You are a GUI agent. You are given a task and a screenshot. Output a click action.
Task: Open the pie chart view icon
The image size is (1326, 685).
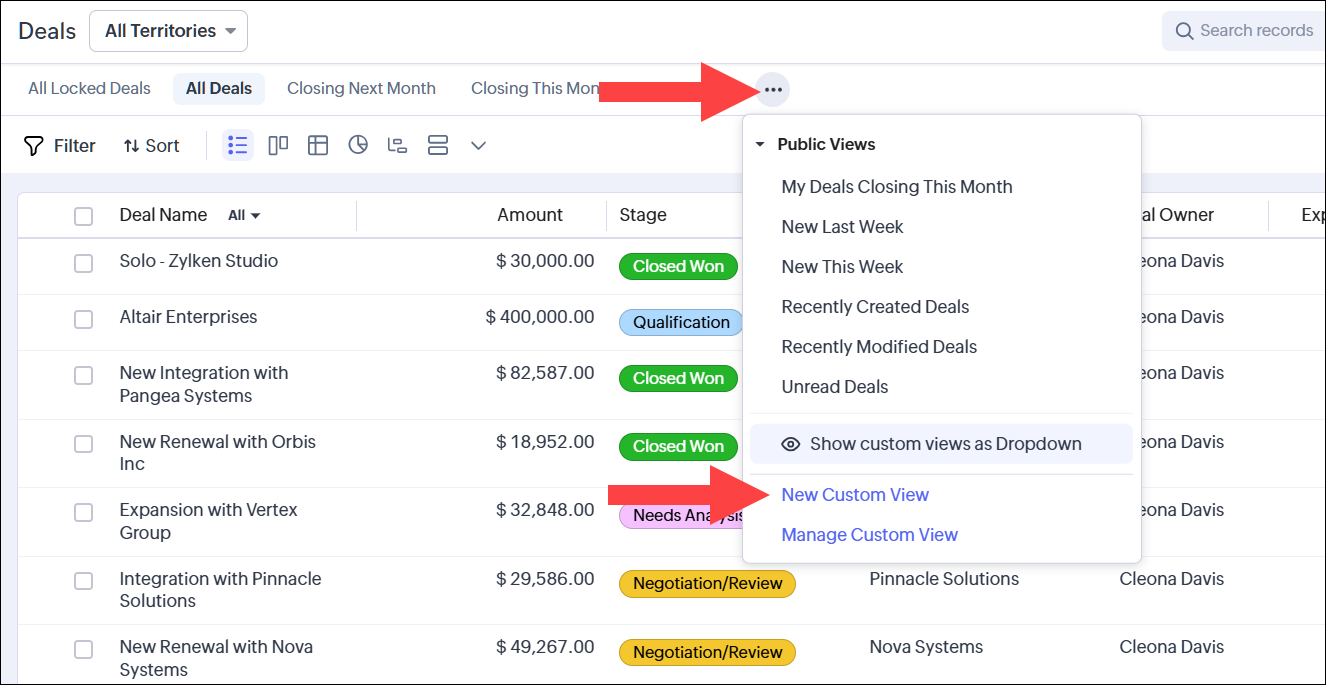click(358, 145)
